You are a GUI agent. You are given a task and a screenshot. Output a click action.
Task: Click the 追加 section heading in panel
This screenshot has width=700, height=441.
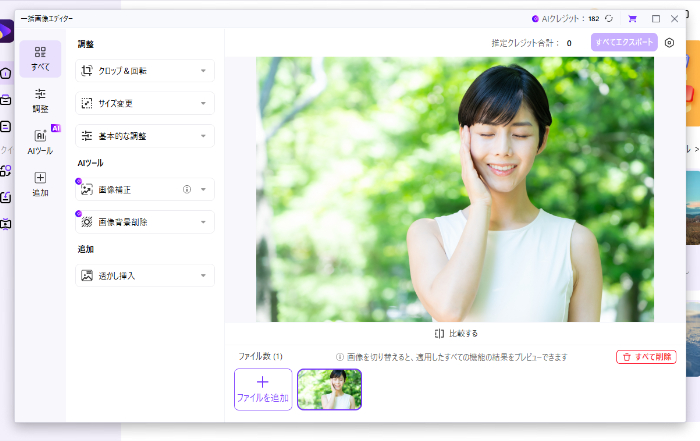tap(86, 250)
